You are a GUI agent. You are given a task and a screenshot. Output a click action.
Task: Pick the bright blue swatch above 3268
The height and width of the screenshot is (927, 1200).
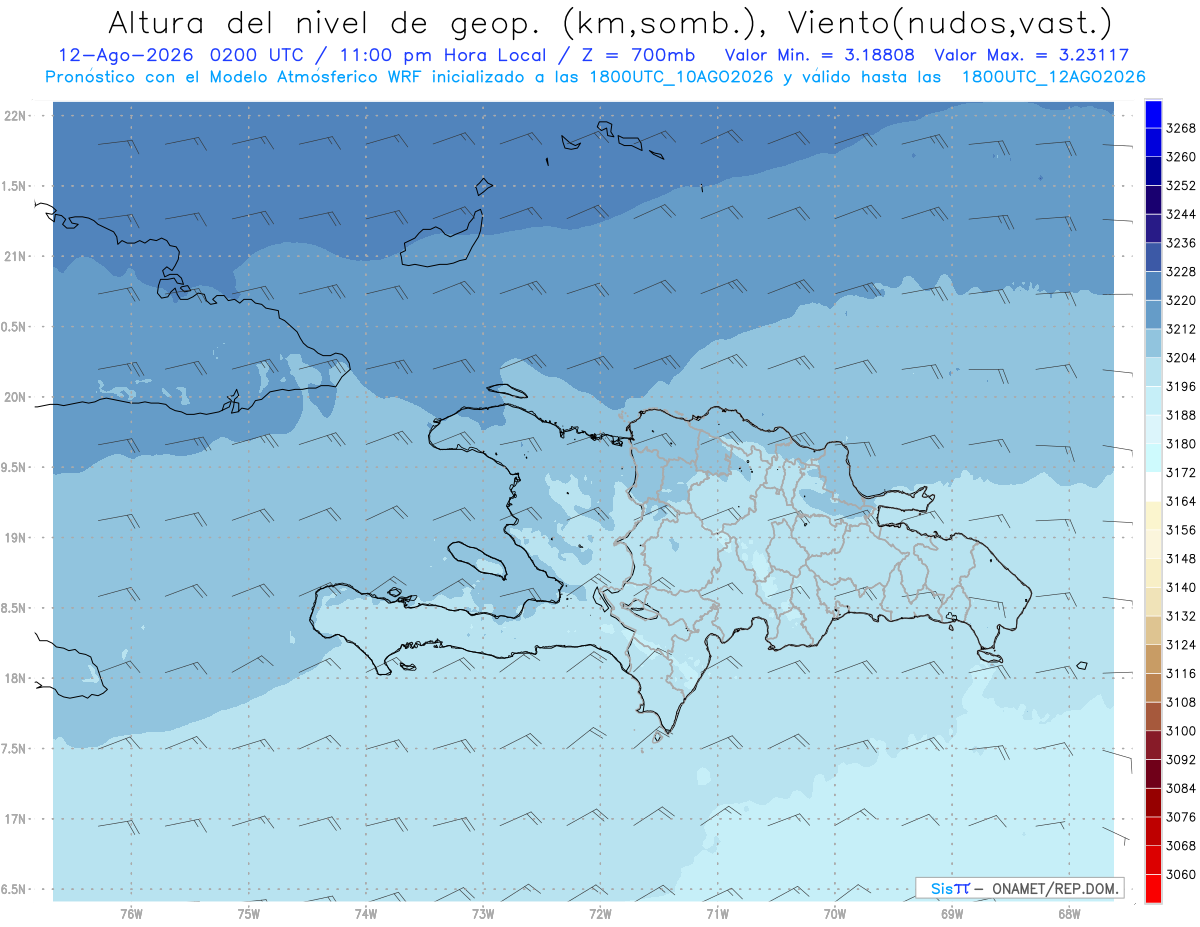click(x=1153, y=113)
